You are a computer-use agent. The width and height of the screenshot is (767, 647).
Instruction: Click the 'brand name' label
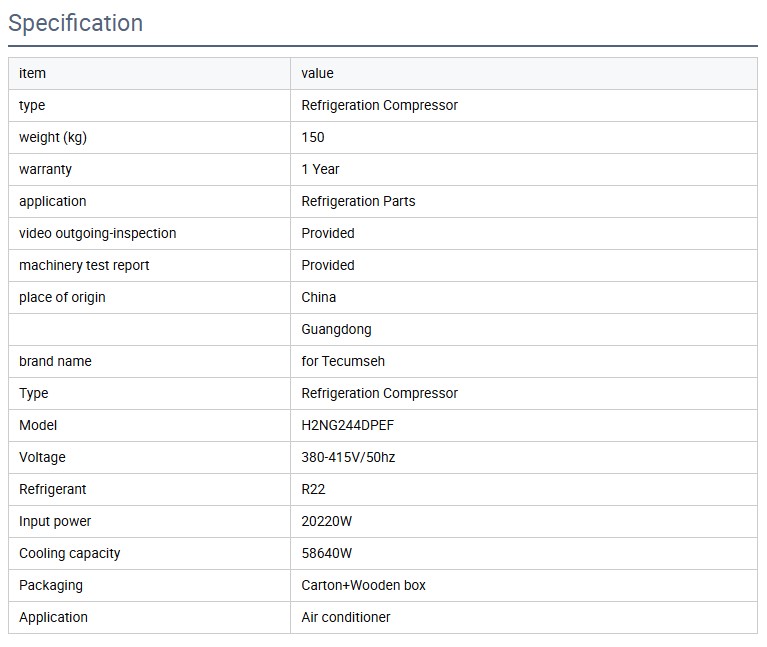pyautogui.click(x=55, y=361)
